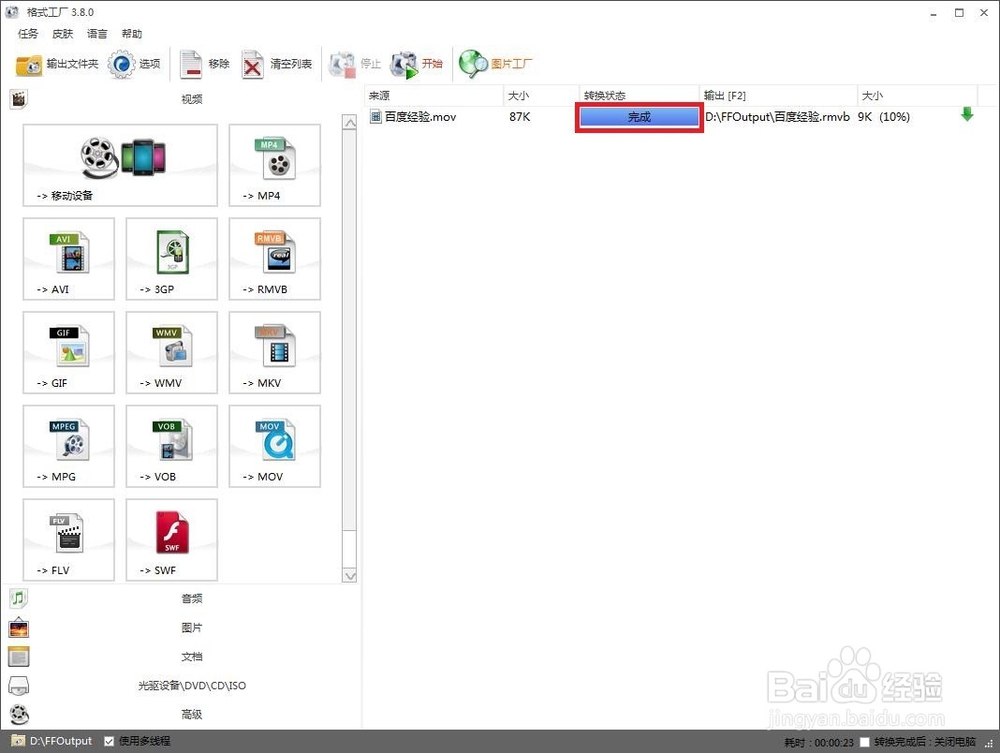Choose the -> MKV conversion tile
The image size is (1000, 753).
[x=275, y=353]
